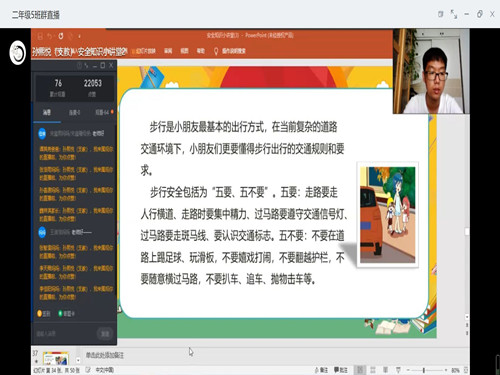This screenshot has width=500, height=375.
Task: Switch to Slide Sorter view icon
Action: [373, 370]
